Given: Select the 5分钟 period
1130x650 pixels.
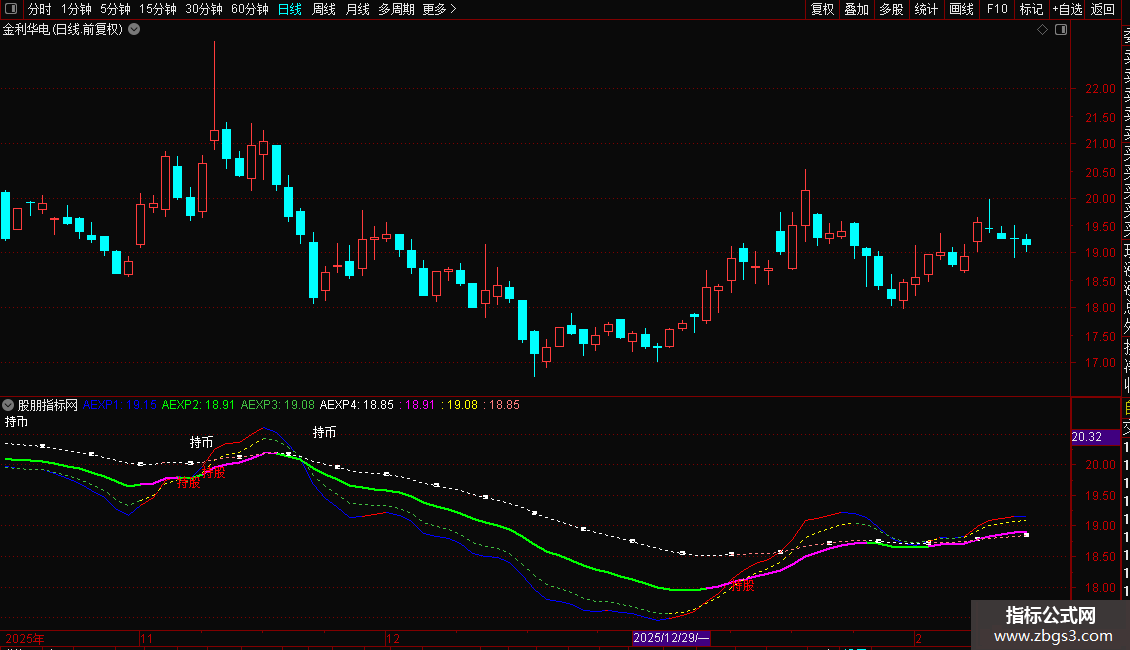Looking at the screenshot, I should 115,9.
